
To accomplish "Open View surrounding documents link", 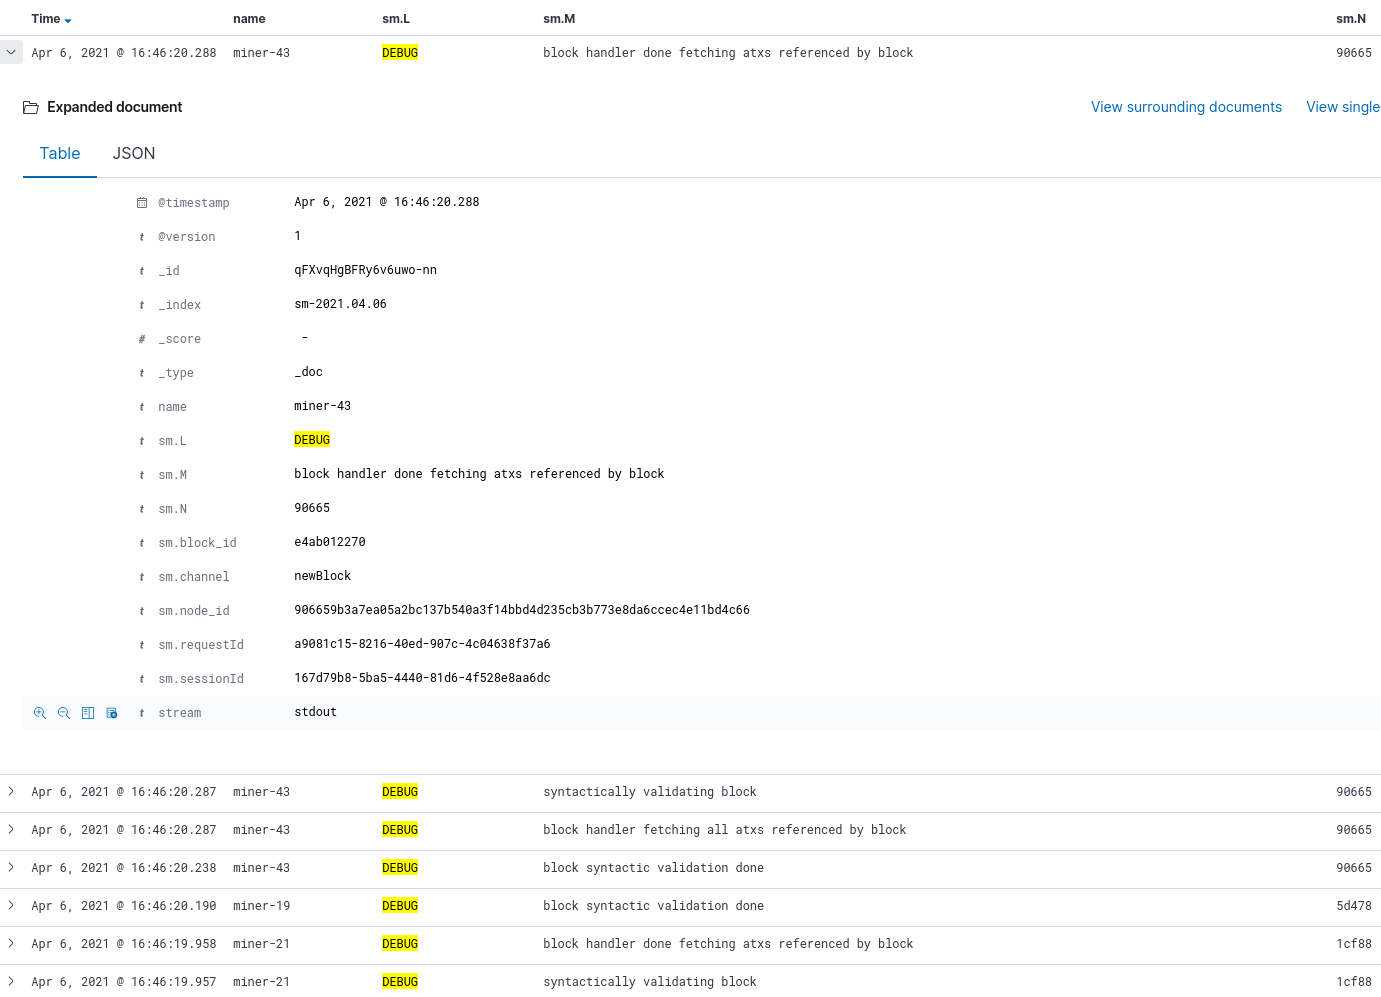I will point(1186,107).
